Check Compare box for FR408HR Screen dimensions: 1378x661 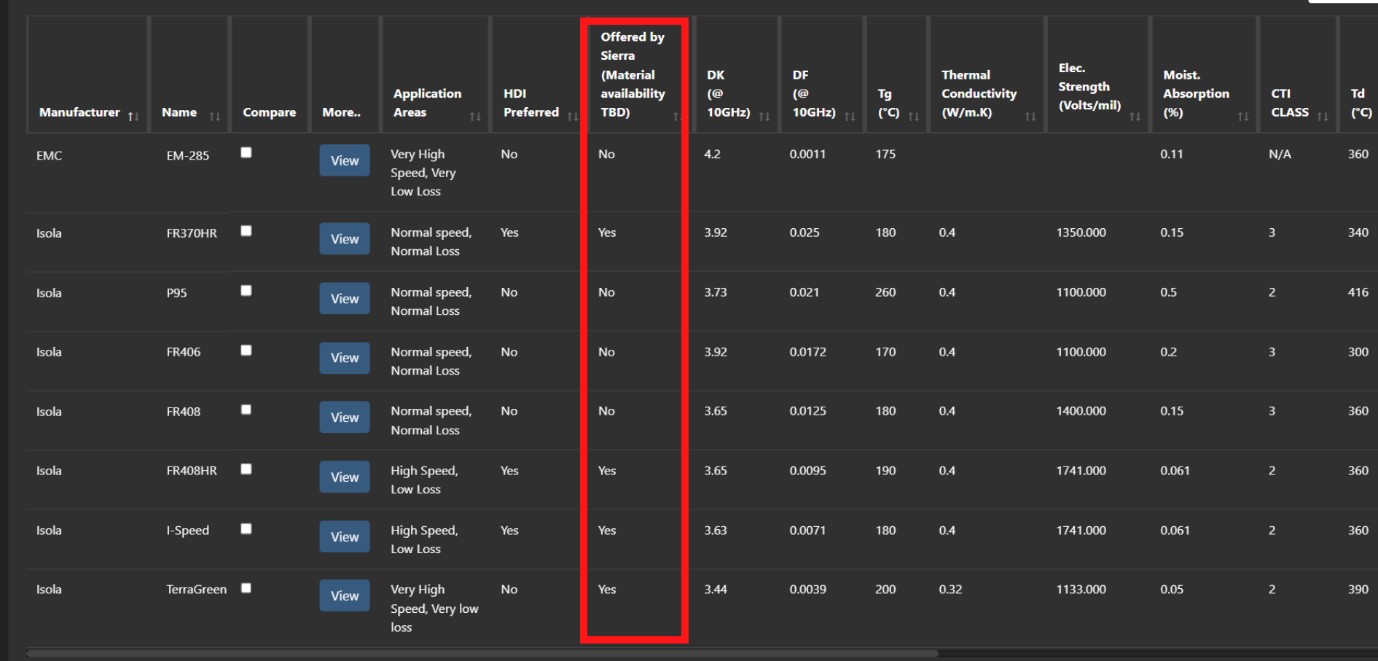coord(246,468)
